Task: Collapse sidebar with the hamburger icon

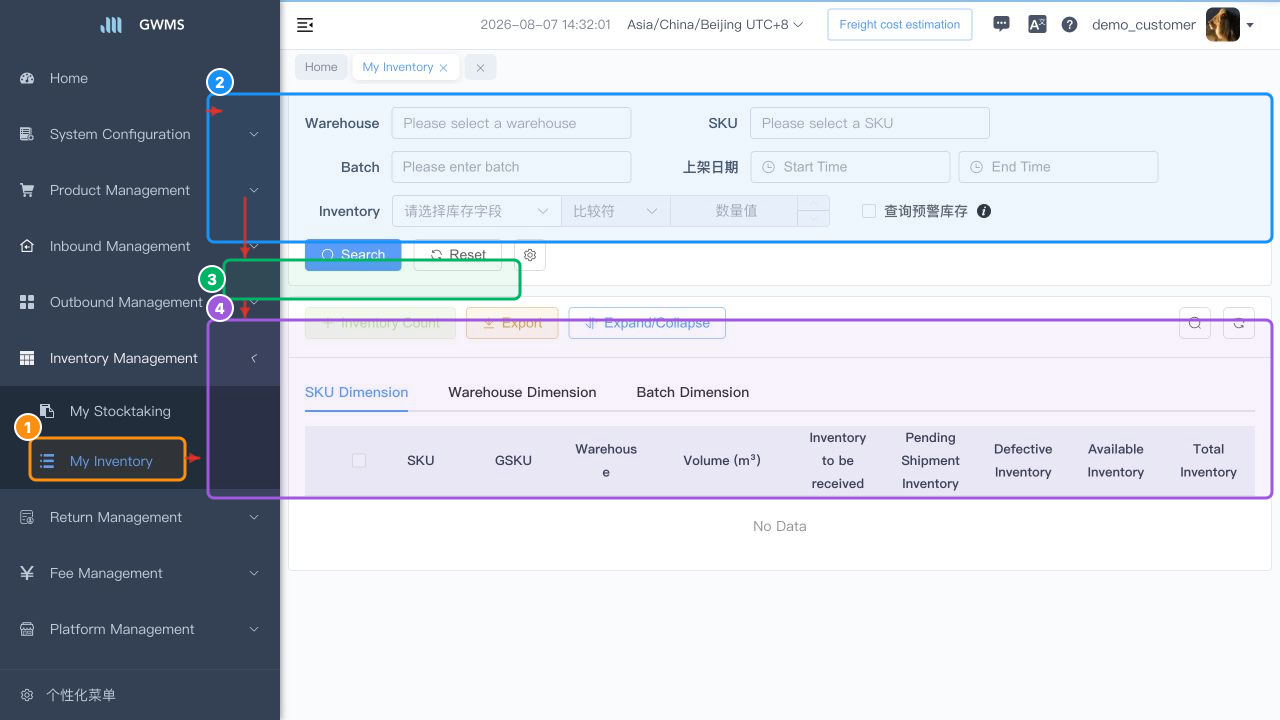Action: 305,25
